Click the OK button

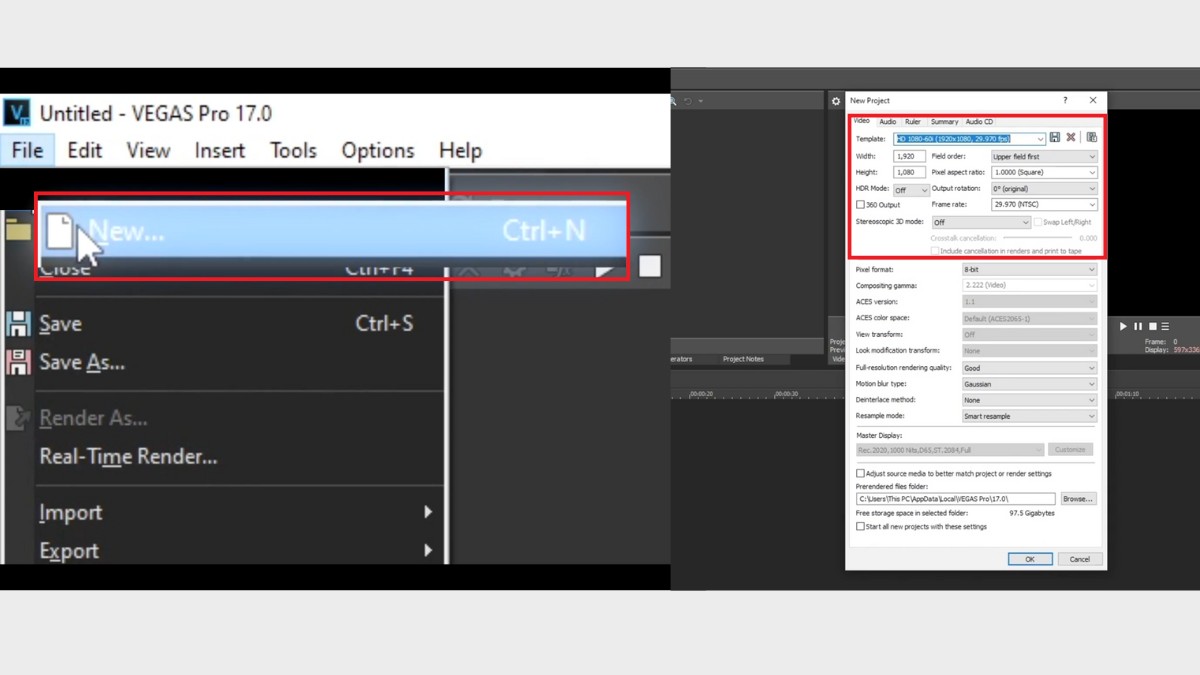tap(1030, 559)
